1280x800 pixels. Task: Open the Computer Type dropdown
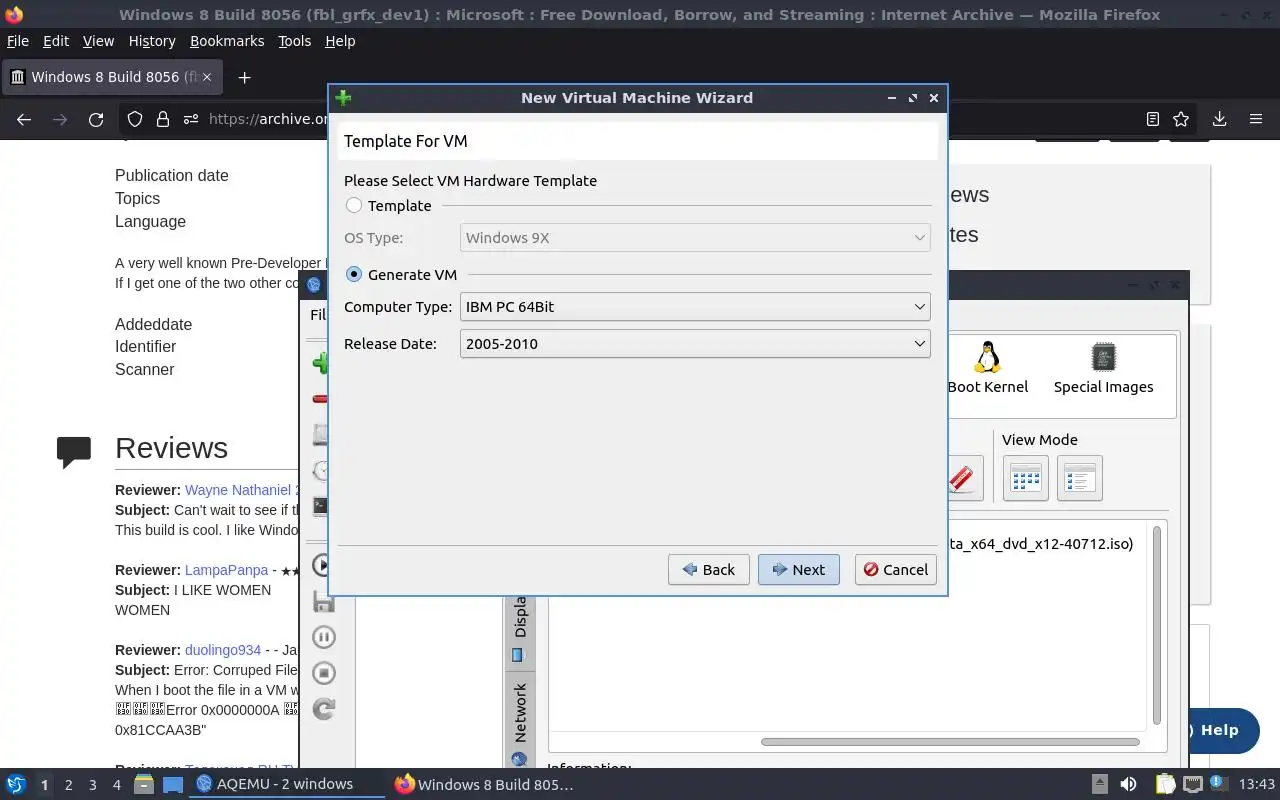click(695, 306)
